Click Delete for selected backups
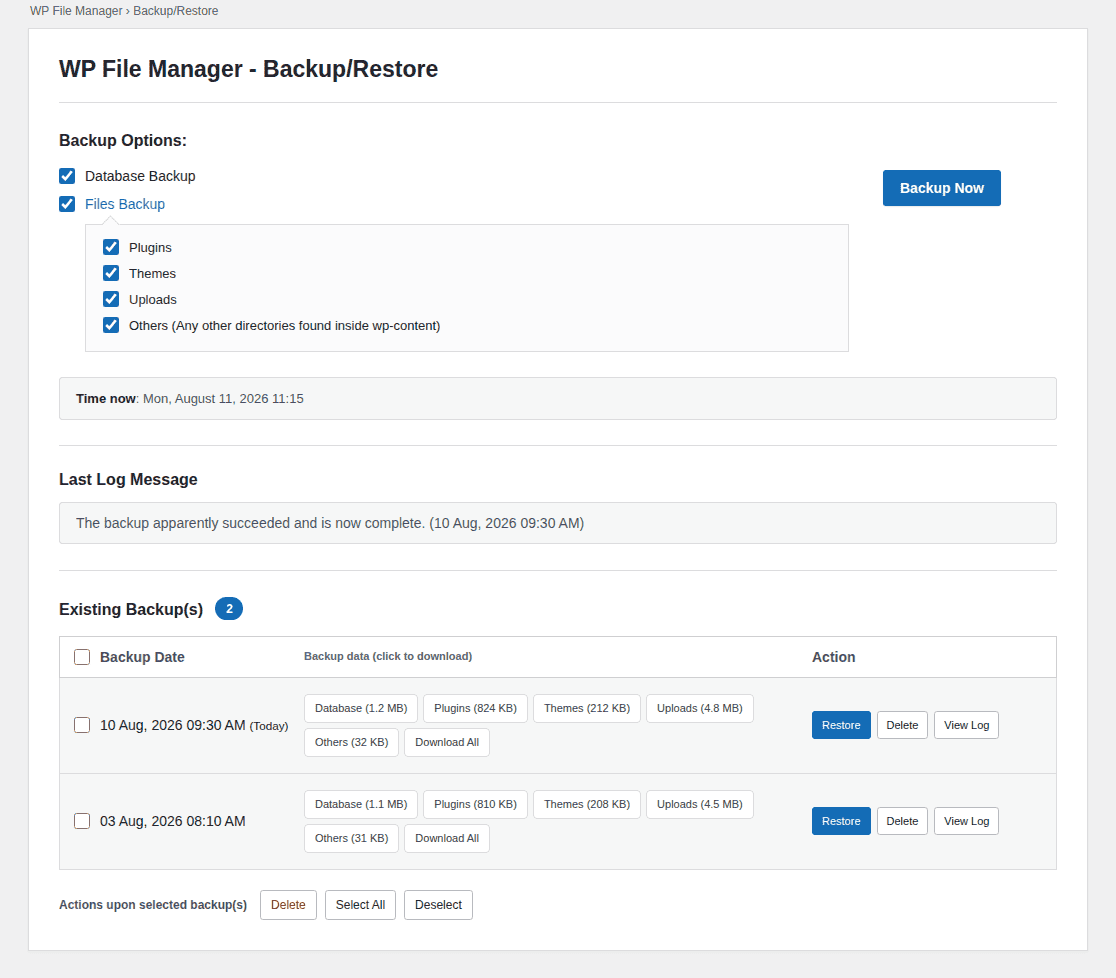This screenshot has height=978, width=1116. click(288, 905)
